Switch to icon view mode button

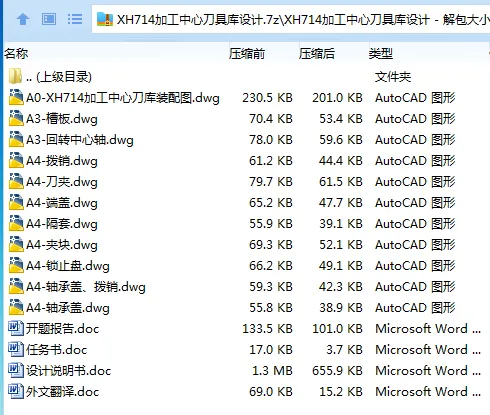[x=49, y=19]
